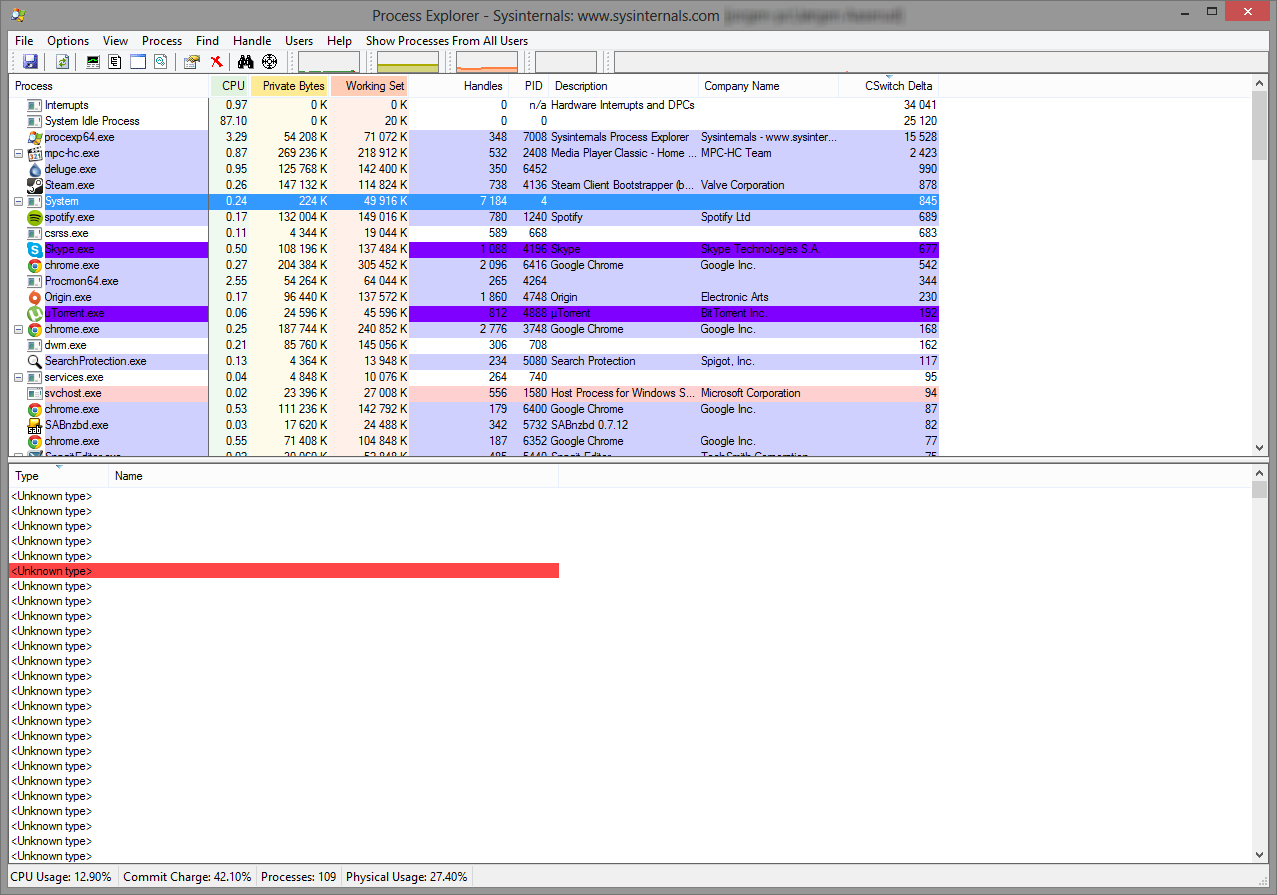
Task: Click CPU Usage value in status bar
Action: [x=61, y=877]
